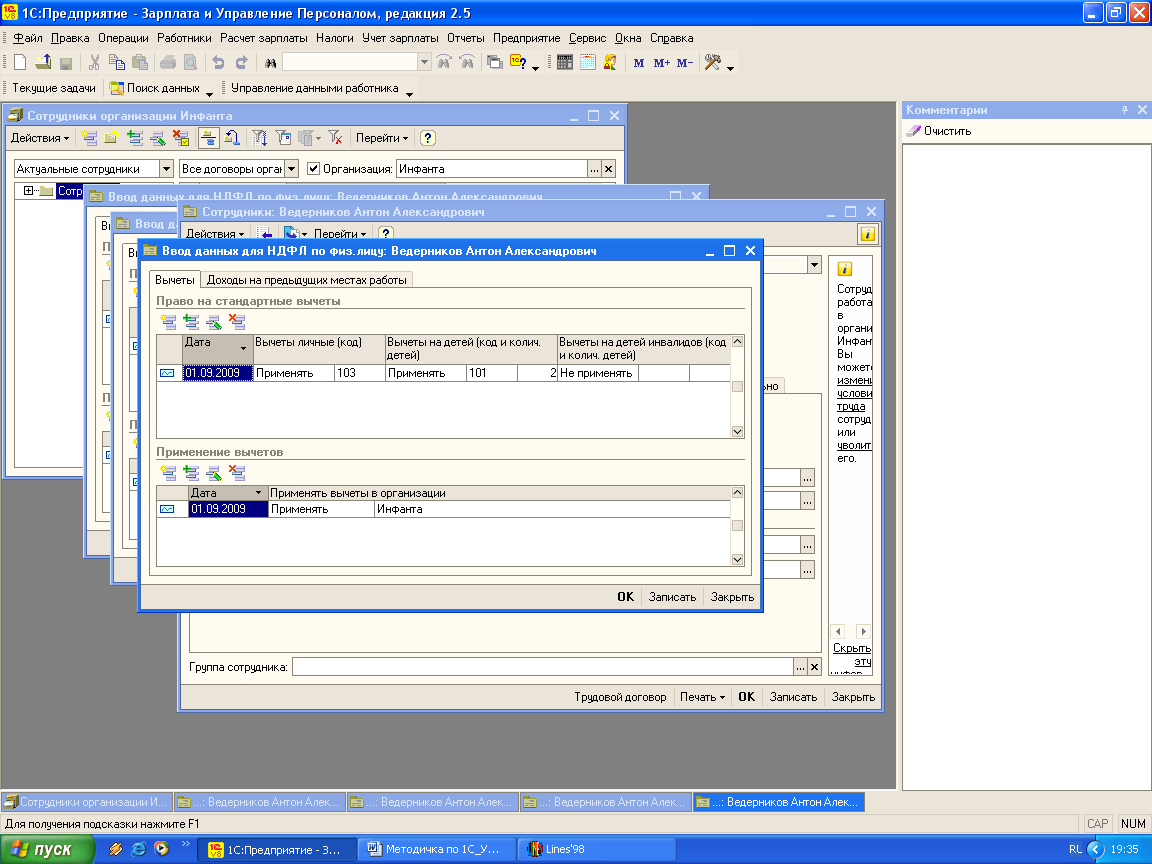The image size is (1152, 864).
Task: Copy row icon in Право на стандартные вычеты
Action: [x=191, y=321]
